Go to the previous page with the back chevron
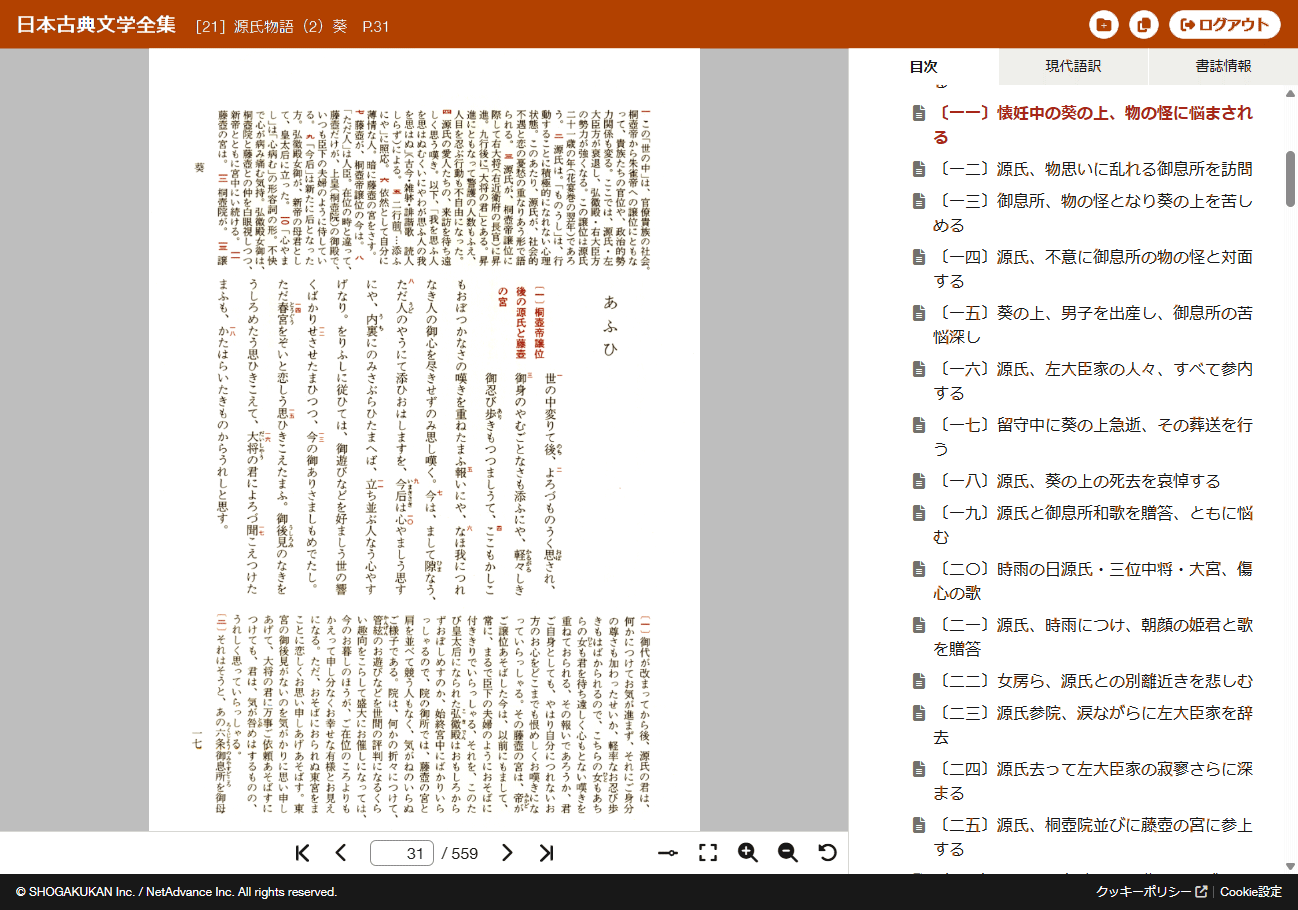 point(341,853)
